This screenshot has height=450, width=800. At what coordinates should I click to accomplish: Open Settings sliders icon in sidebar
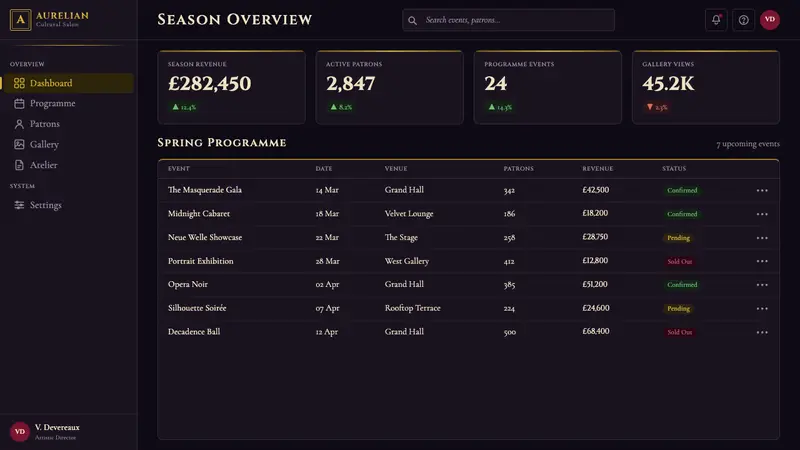point(19,205)
